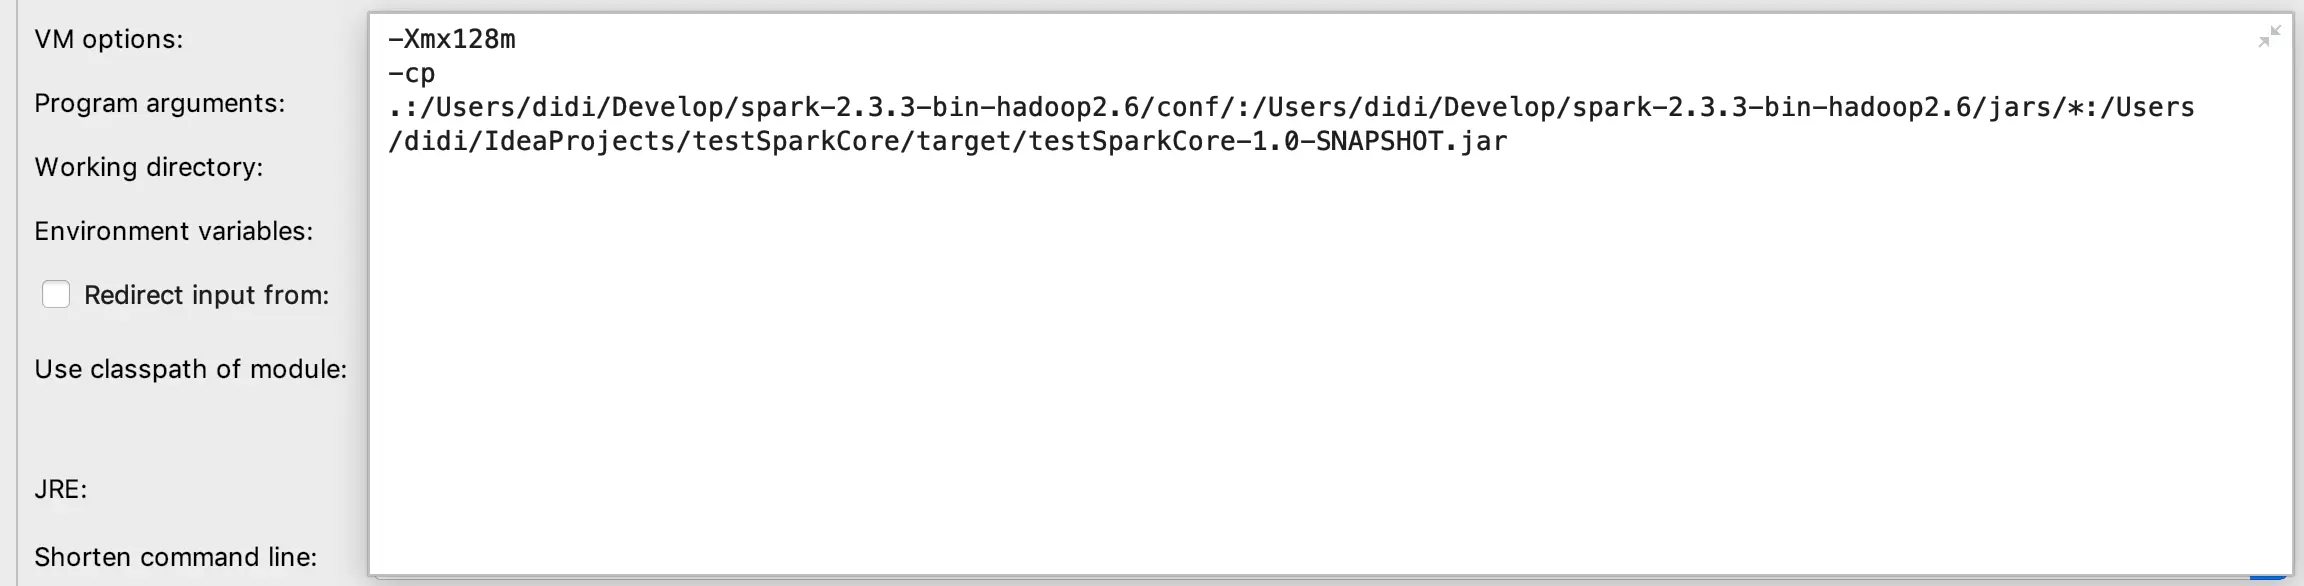The height and width of the screenshot is (586, 2304).
Task: Place cursor on the -Xmx128m line
Action: click(450, 40)
